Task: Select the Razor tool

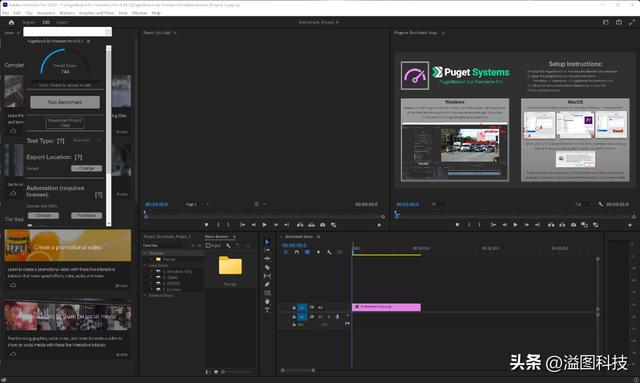Action: [x=267, y=267]
